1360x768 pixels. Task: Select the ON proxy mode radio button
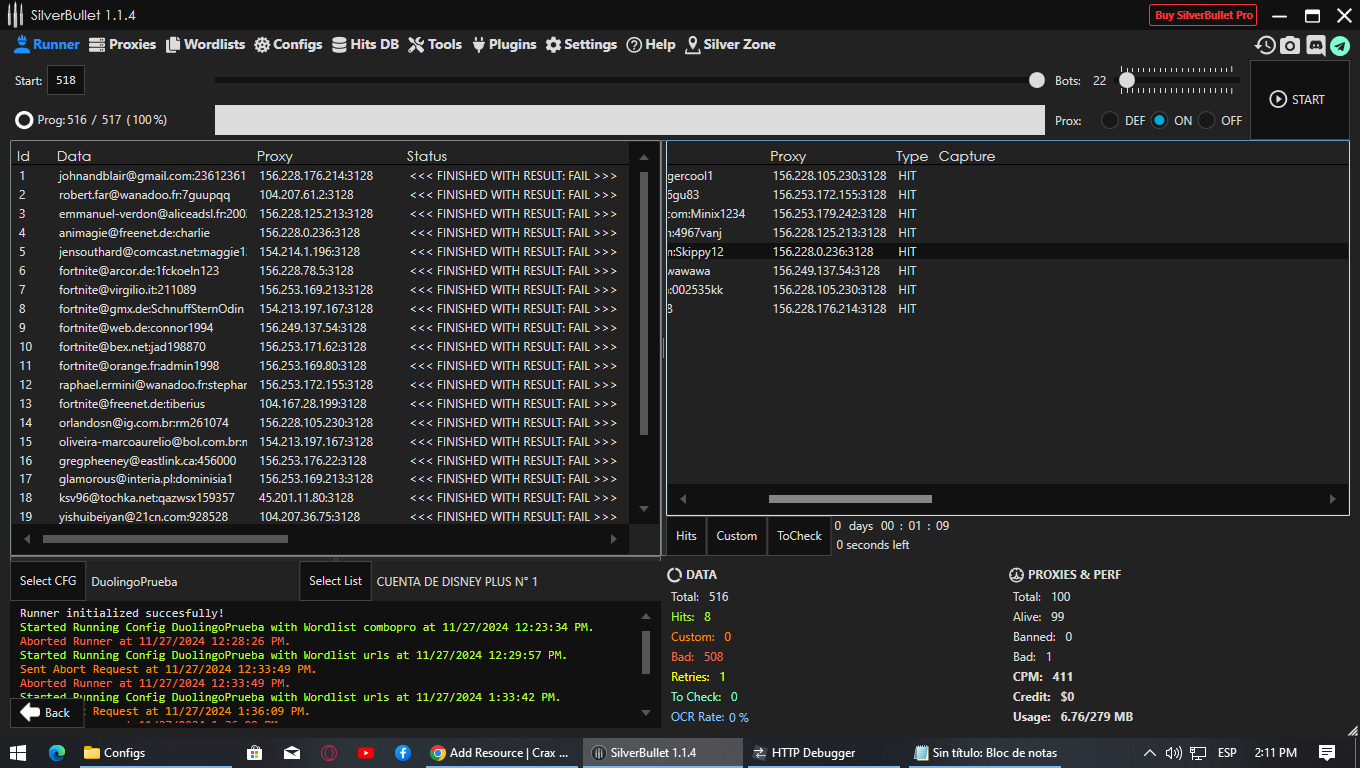click(x=1159, y=120)
